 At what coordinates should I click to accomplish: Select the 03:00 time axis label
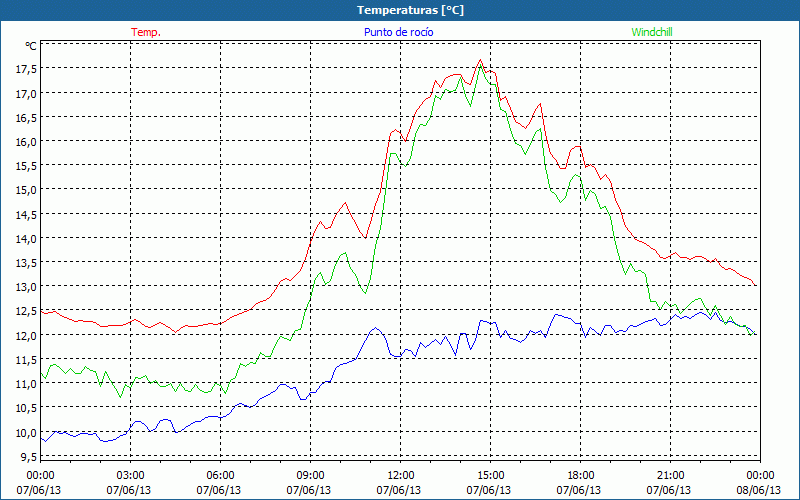tap(131, 475)
